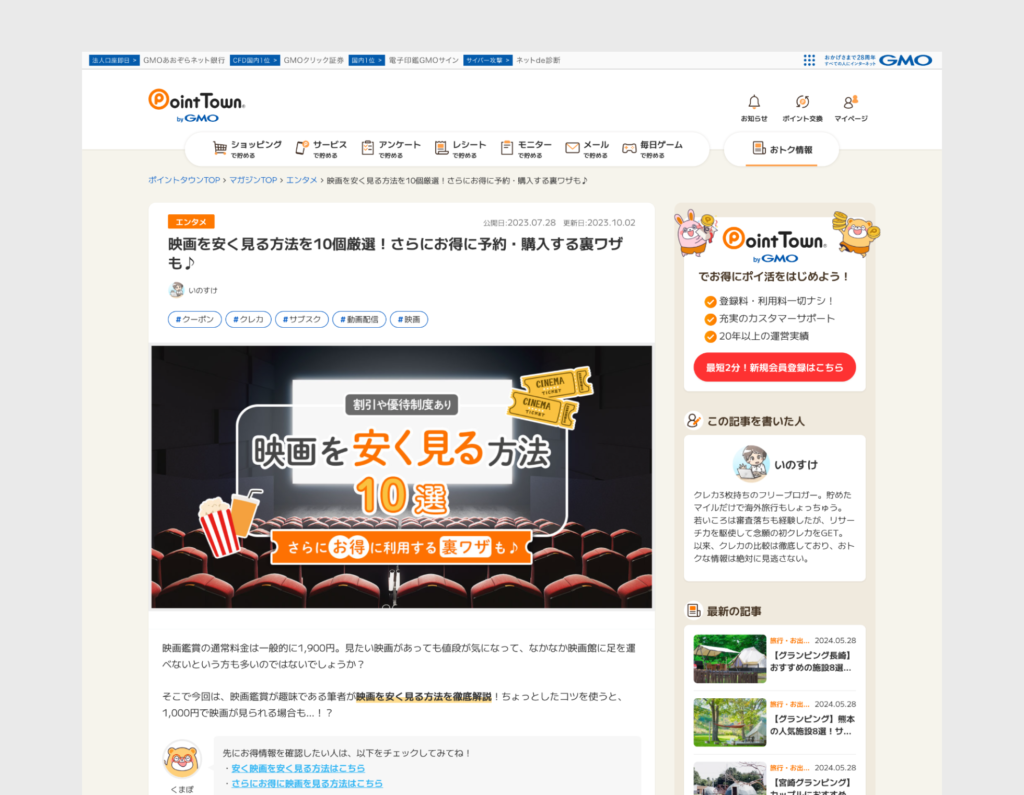
Task: Click the article headline 映画を安く見る方法を10個厳選
Action: click(x=396, y=253)
